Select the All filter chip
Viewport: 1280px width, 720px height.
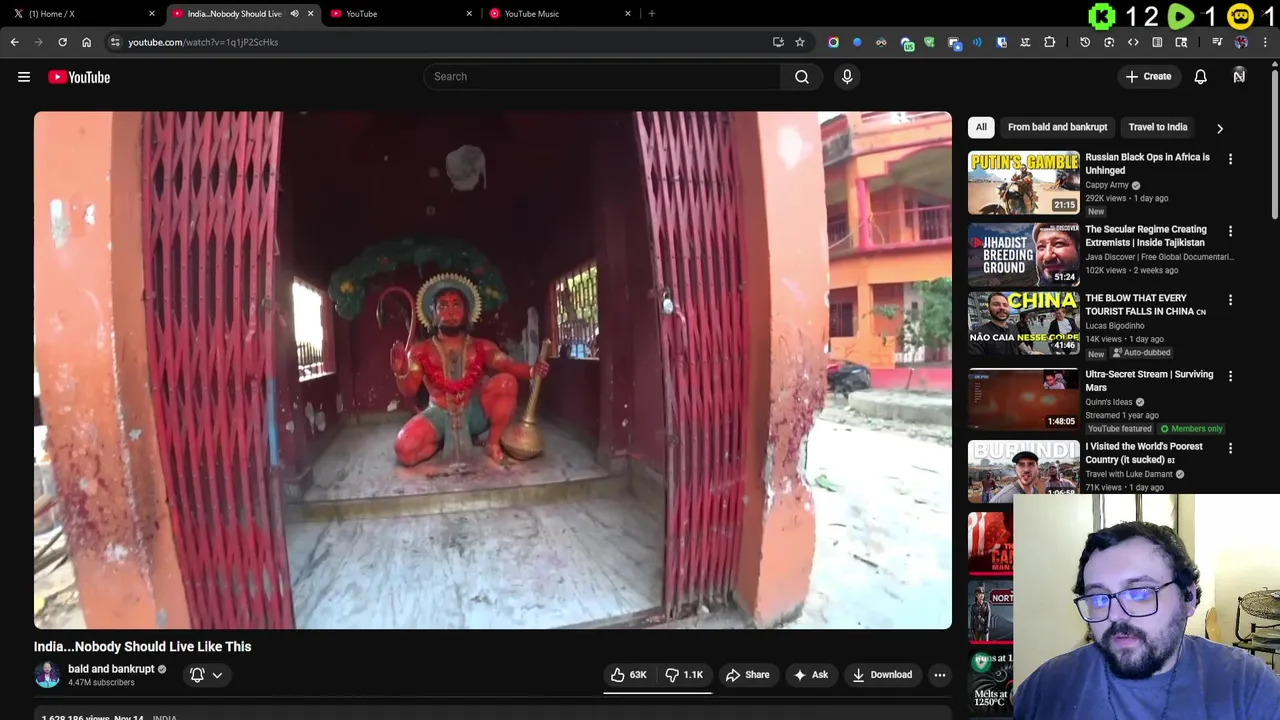tap(981, 127)
